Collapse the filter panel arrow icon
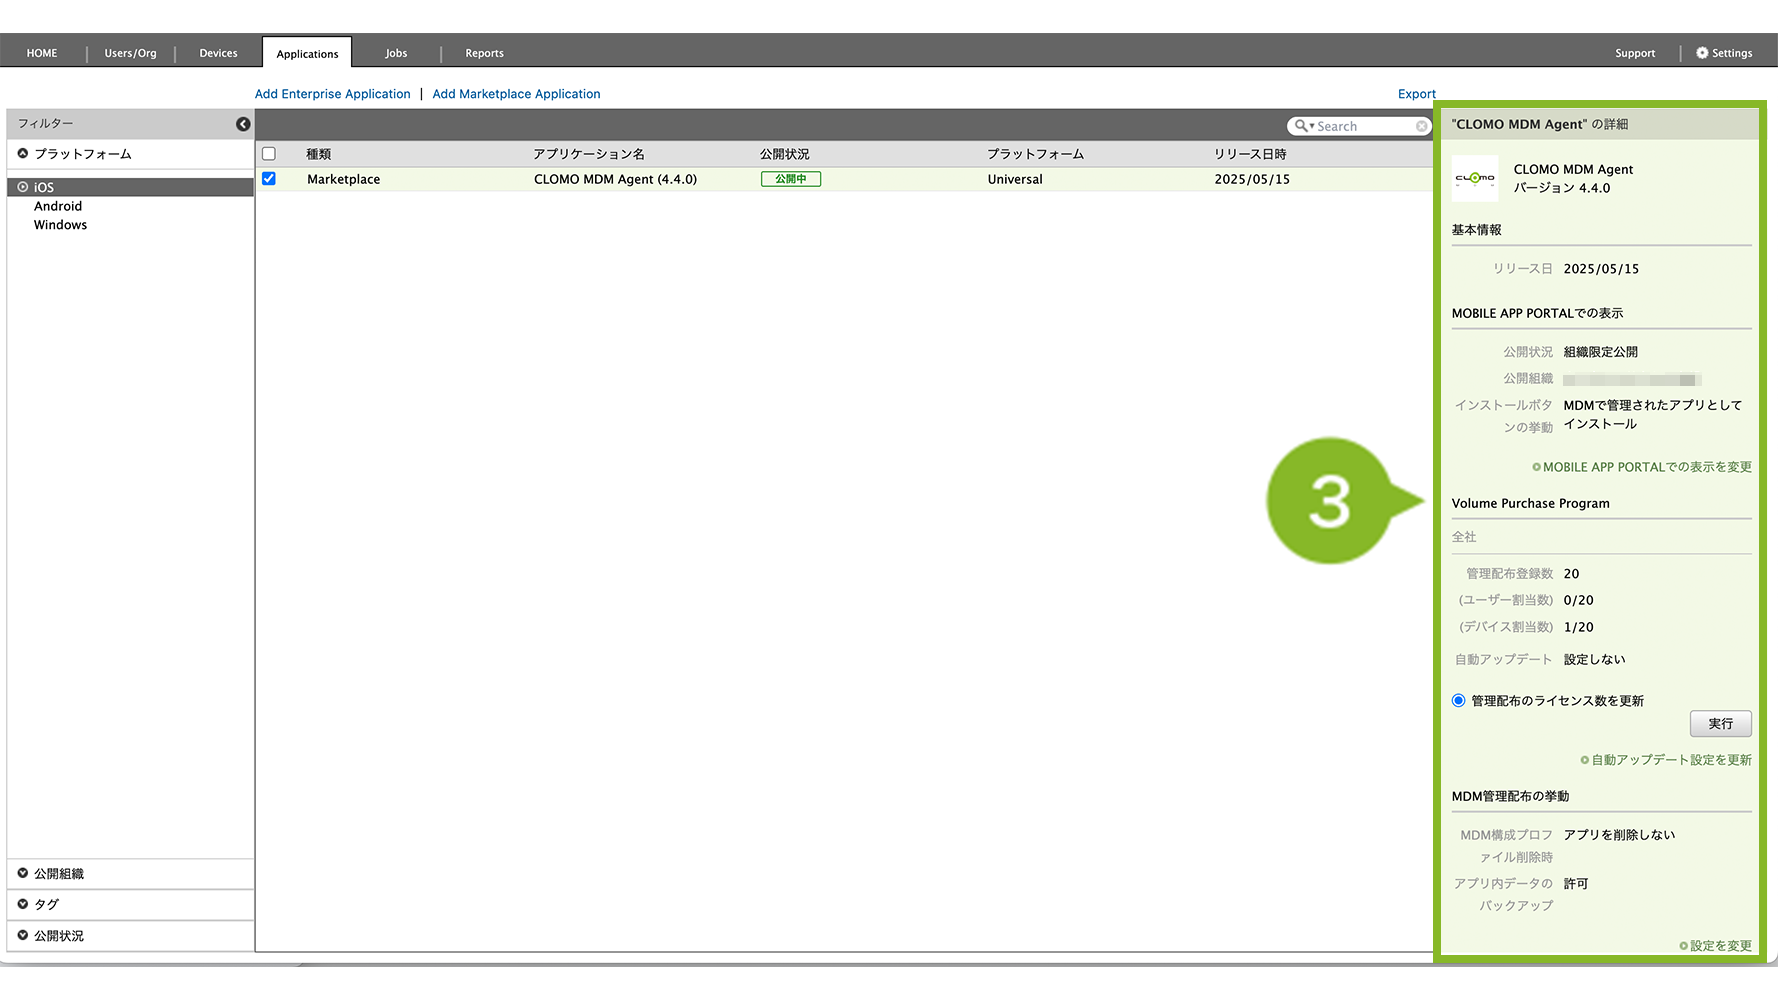 [243, 124]
